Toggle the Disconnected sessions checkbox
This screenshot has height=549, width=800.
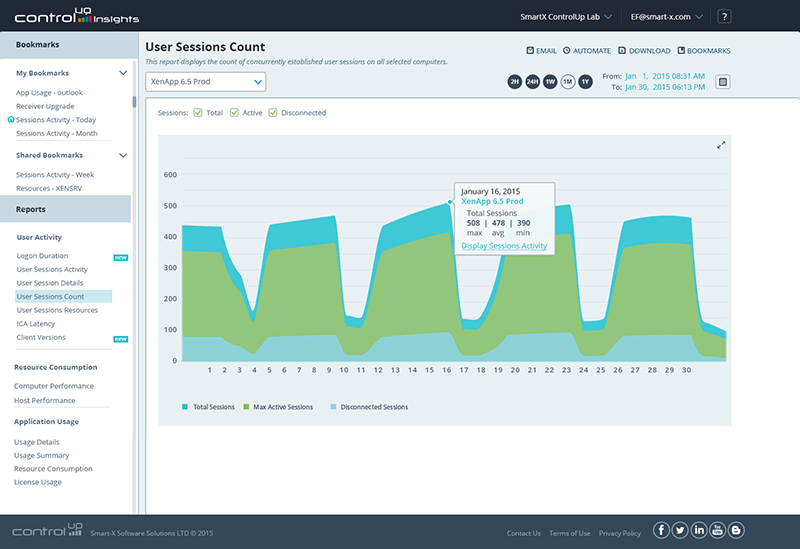[273, 113]
